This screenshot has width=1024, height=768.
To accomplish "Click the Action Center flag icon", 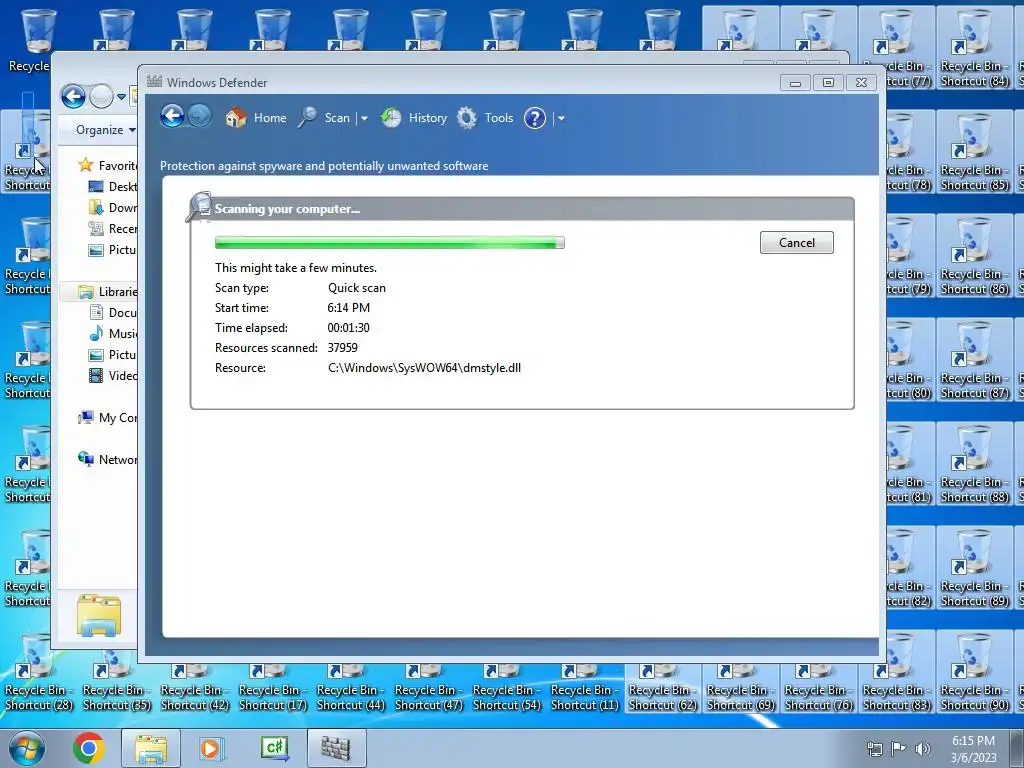I will click(899, 748).
